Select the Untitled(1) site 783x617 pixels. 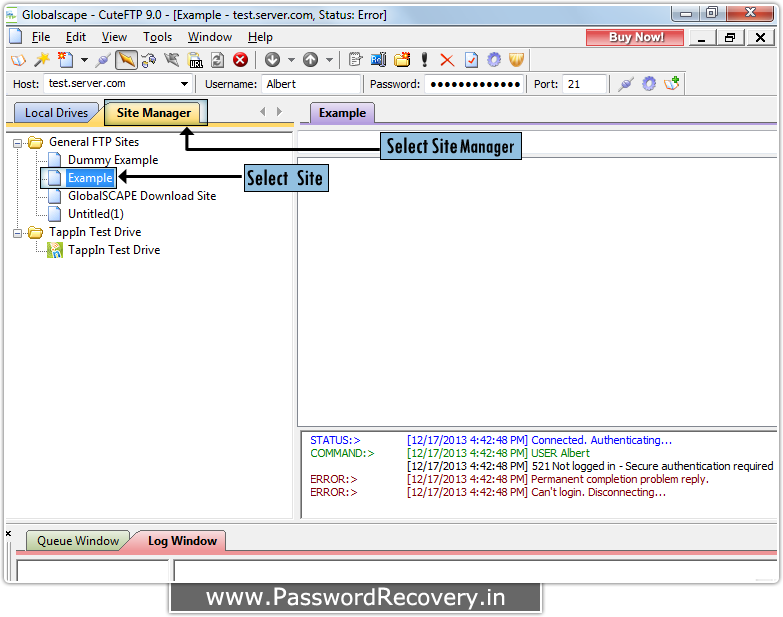click(95, 214)
